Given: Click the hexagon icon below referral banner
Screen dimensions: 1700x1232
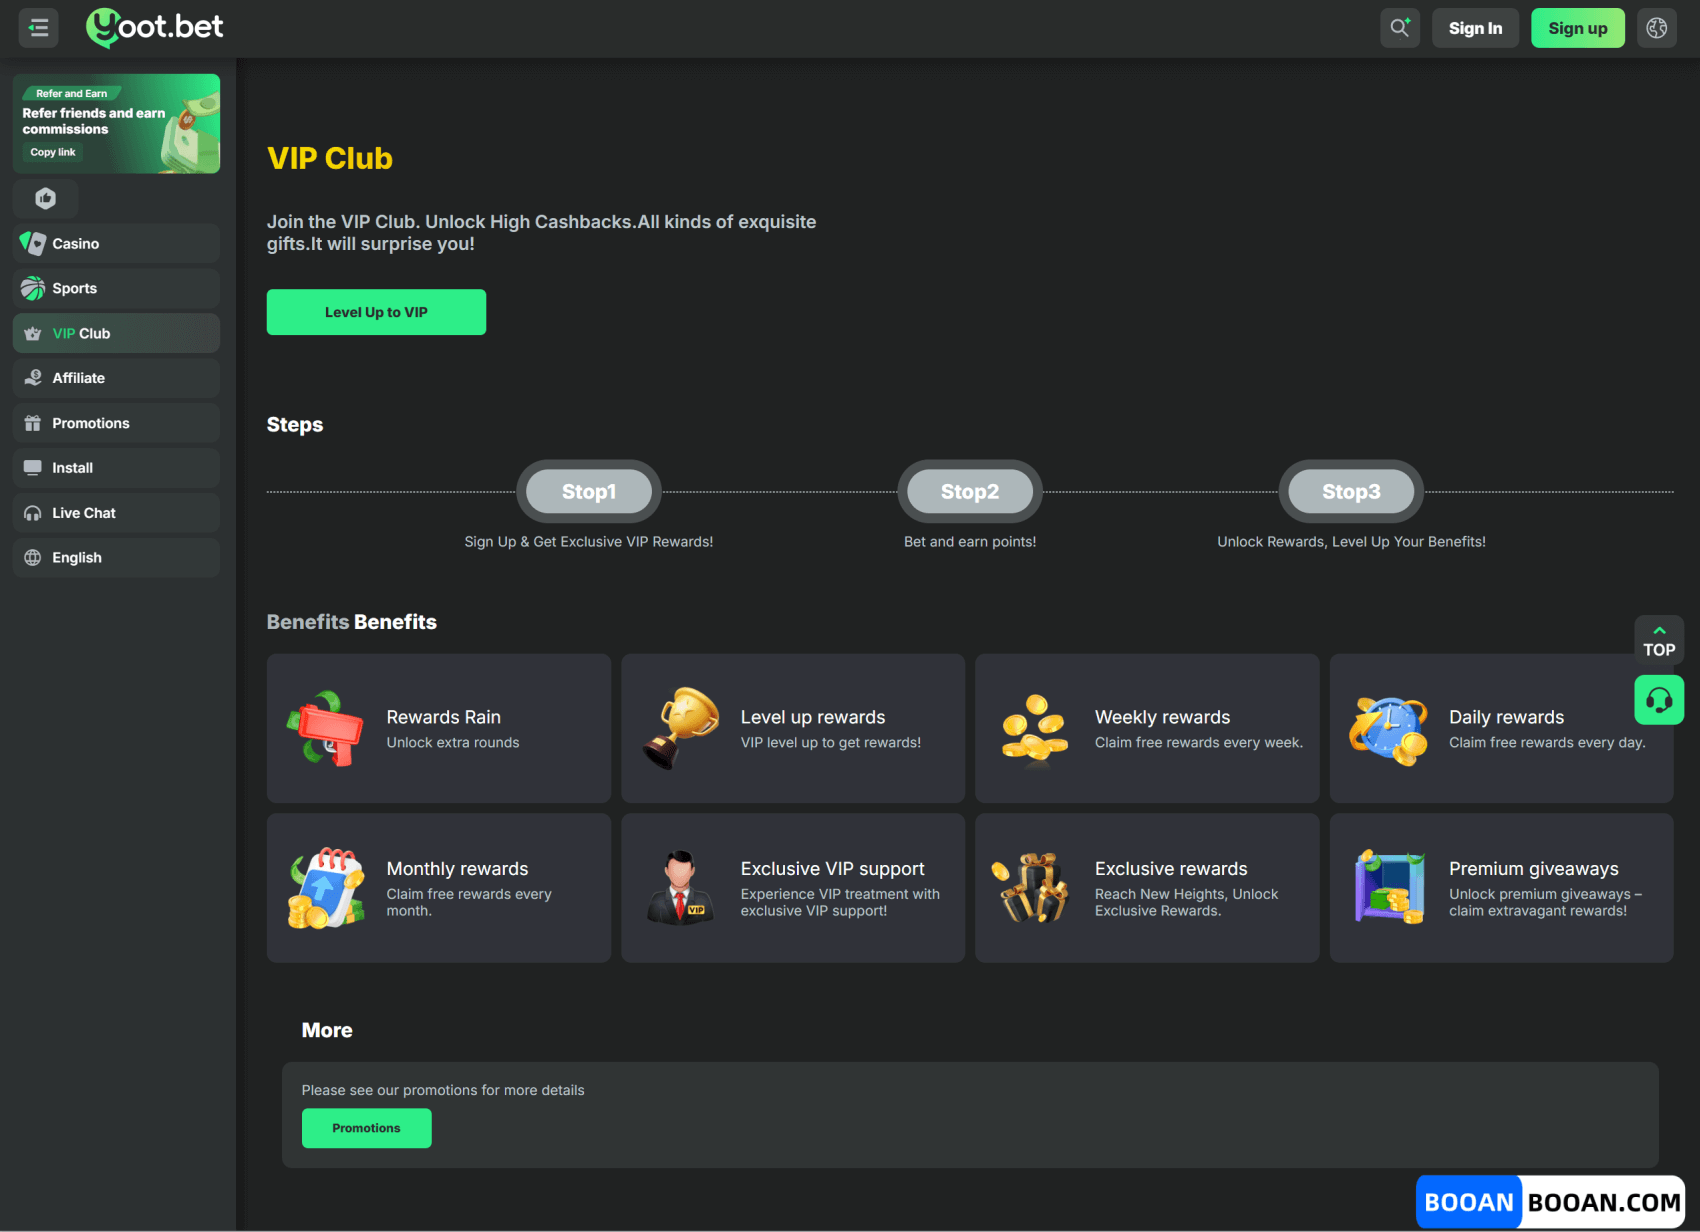Looking at the screenshot, I should [x=46, y=198].
